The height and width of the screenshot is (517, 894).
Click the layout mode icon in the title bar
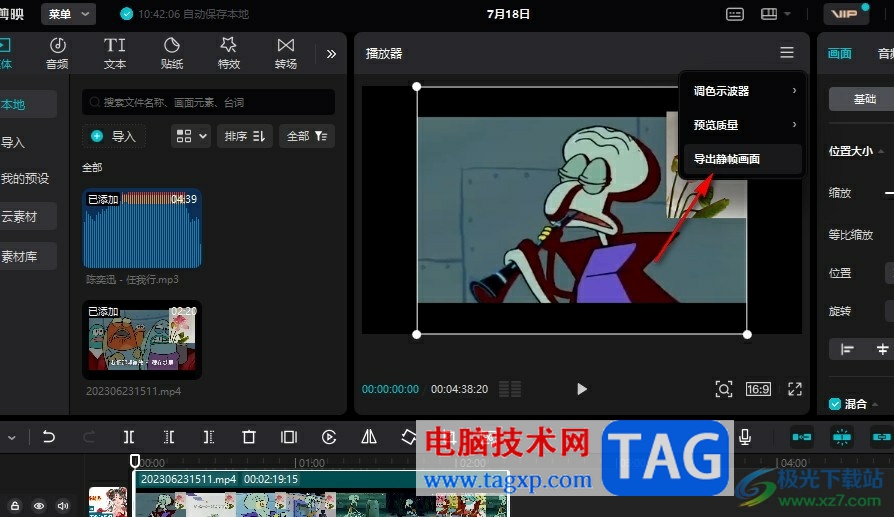click(x=769, y=14)
